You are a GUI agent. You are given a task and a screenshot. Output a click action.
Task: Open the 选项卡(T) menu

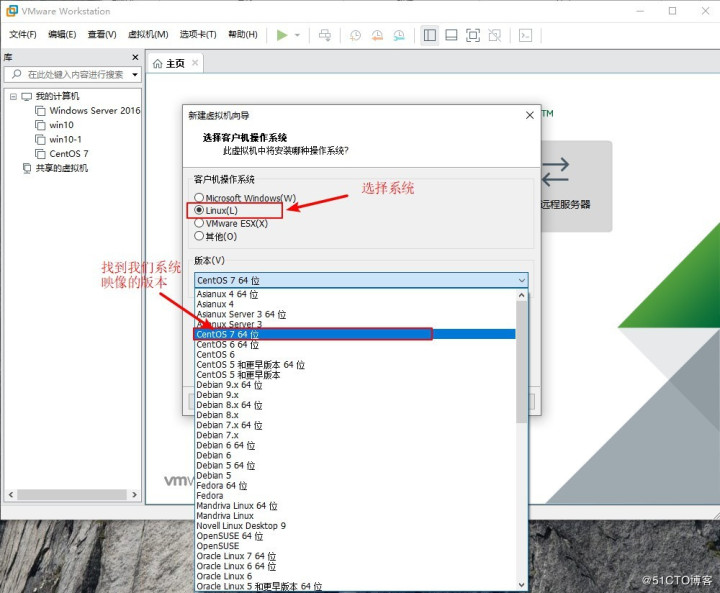pos(198,34)
